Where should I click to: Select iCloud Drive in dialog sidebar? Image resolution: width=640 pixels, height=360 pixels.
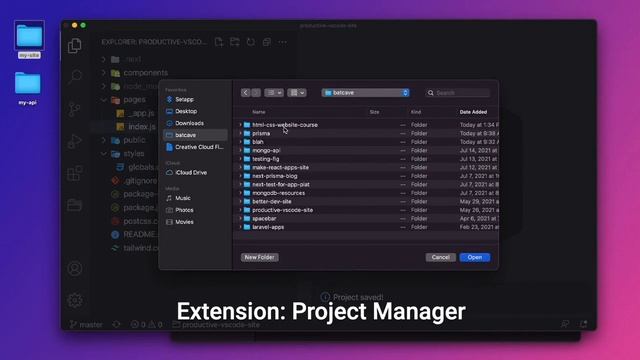click(x=195, y=173)
